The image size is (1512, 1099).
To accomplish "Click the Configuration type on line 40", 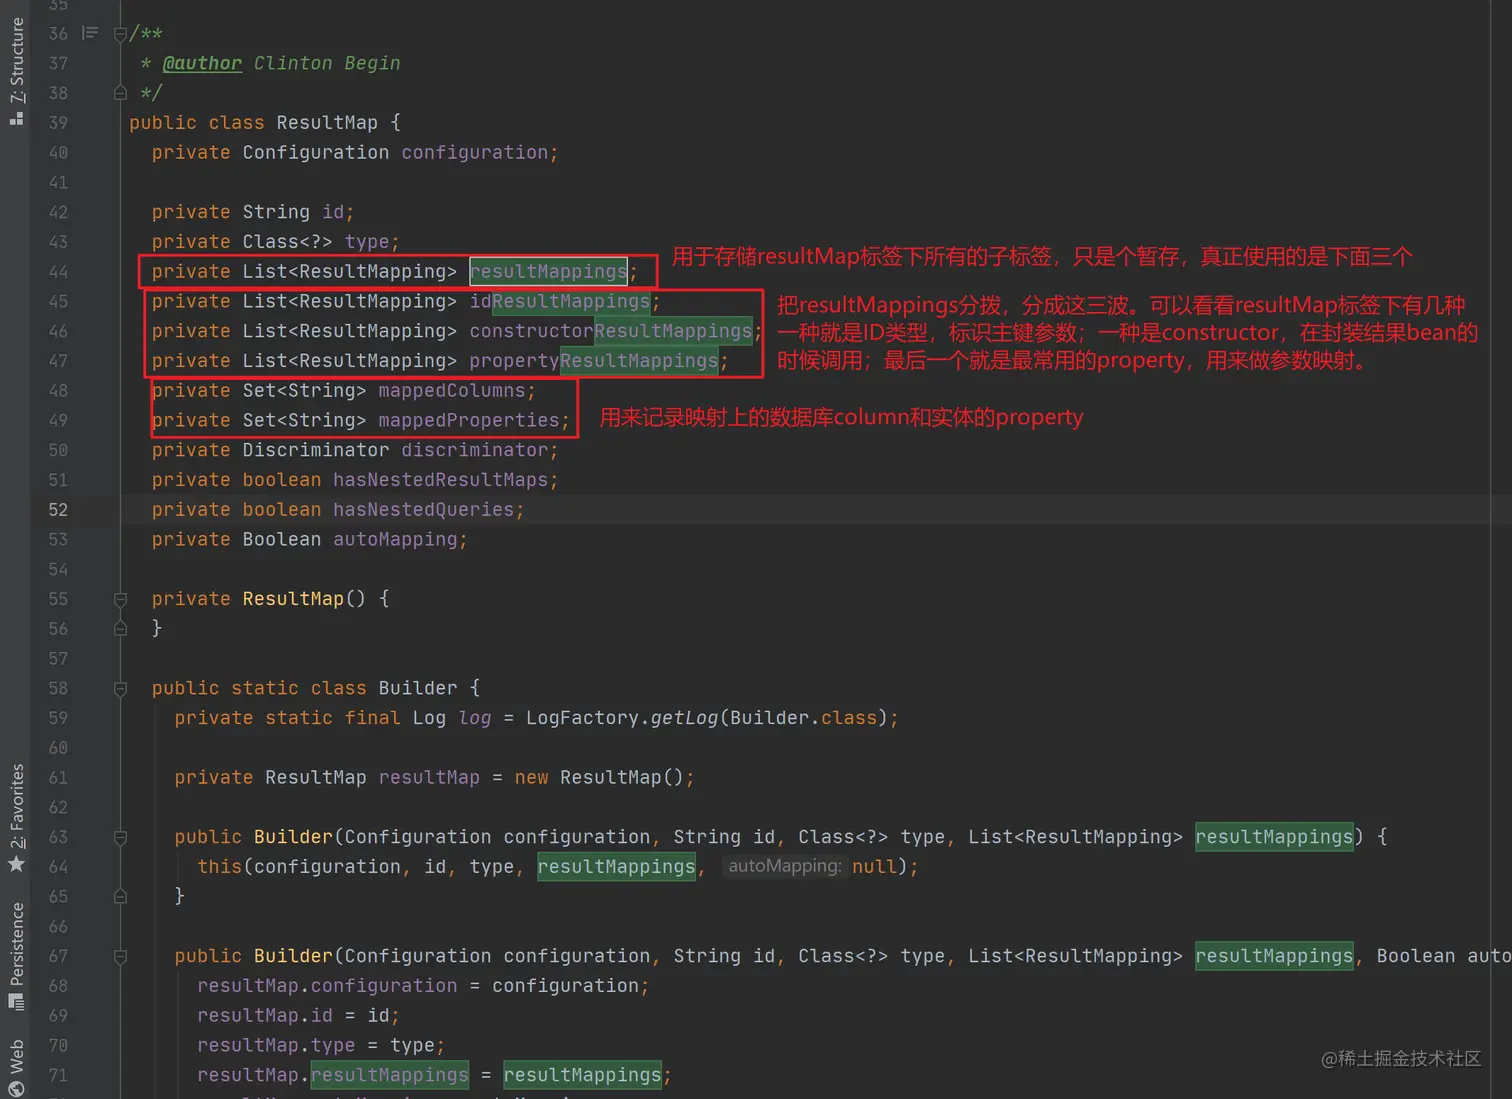I will tap(316, 152).
